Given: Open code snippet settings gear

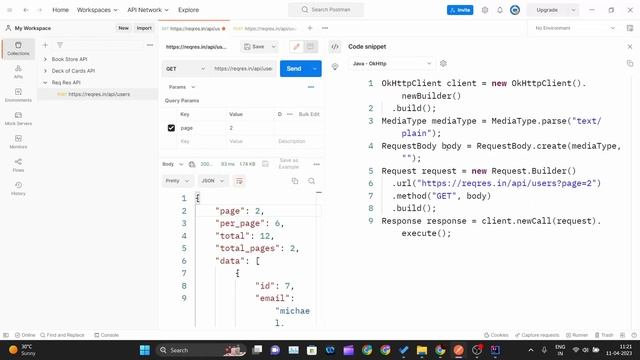Looking at the screenshot, I should [x=443, y=63].
